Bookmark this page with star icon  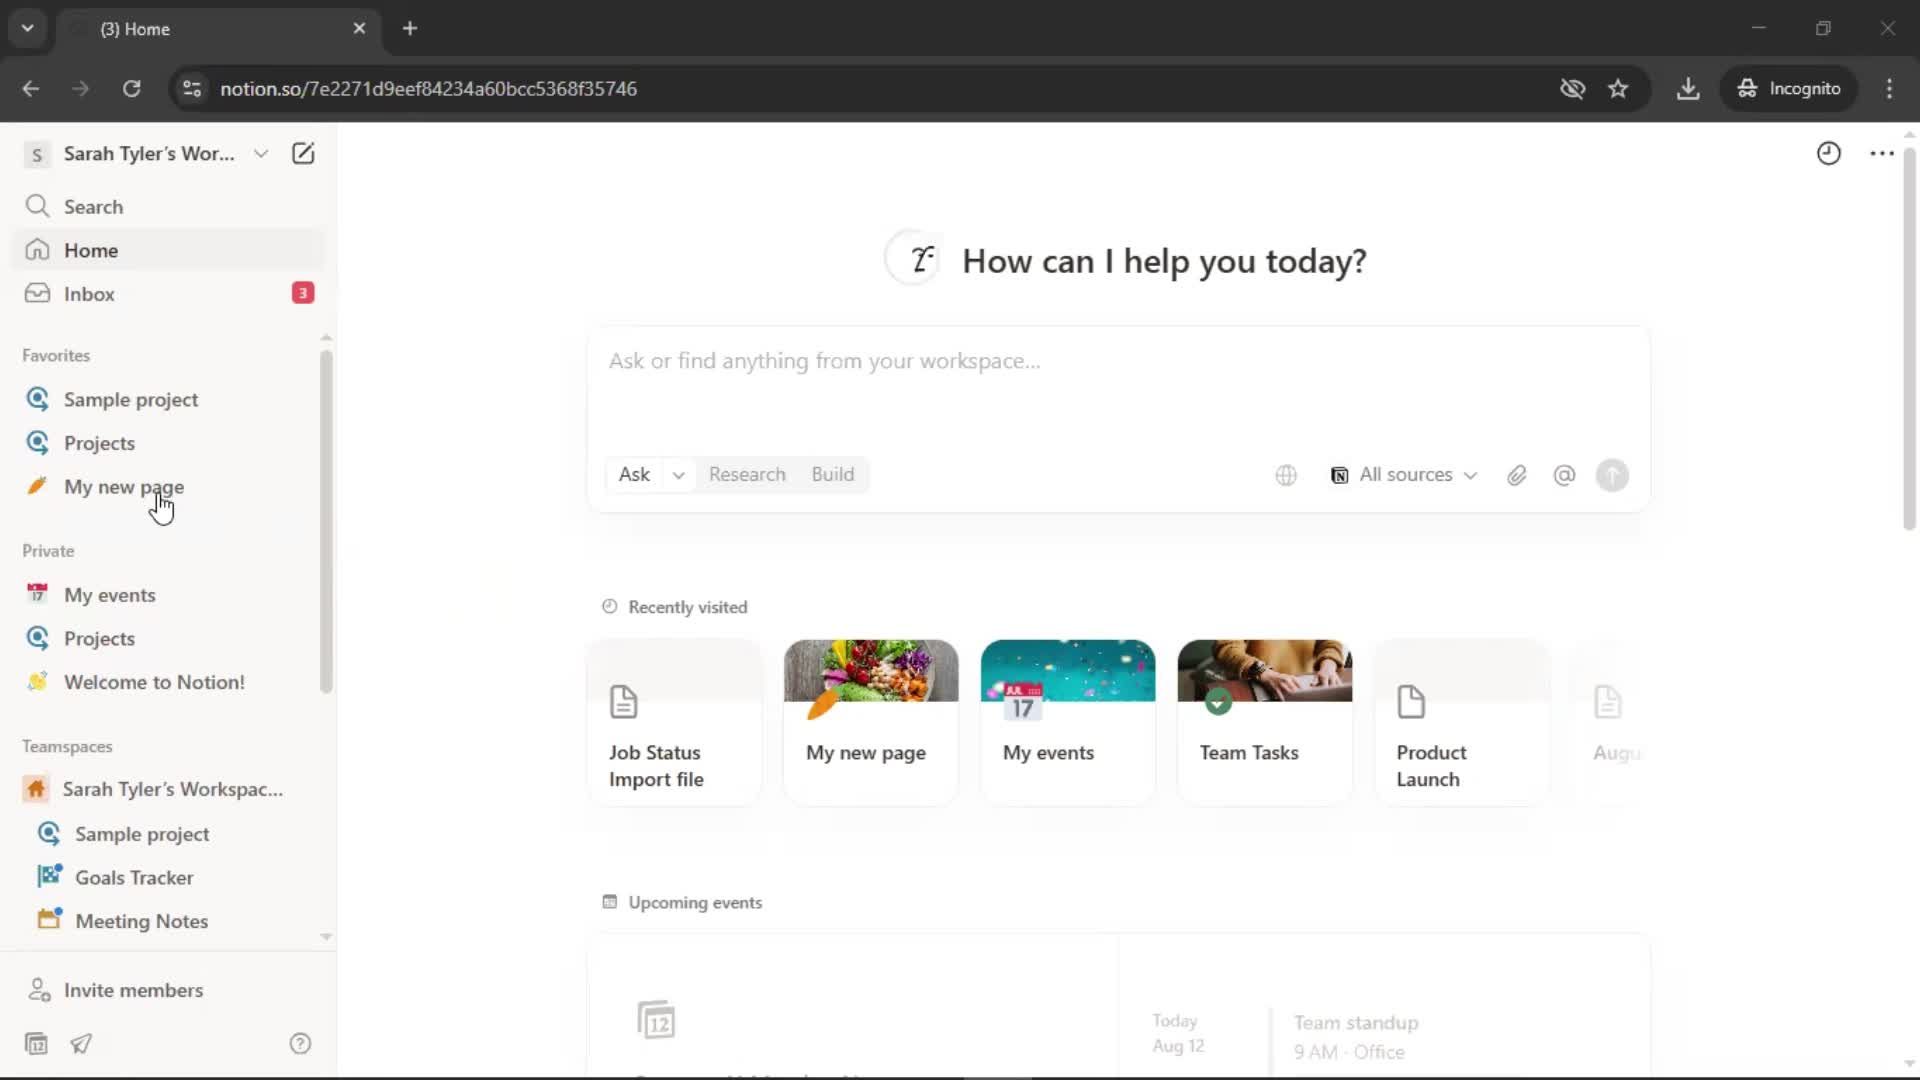1618,89
